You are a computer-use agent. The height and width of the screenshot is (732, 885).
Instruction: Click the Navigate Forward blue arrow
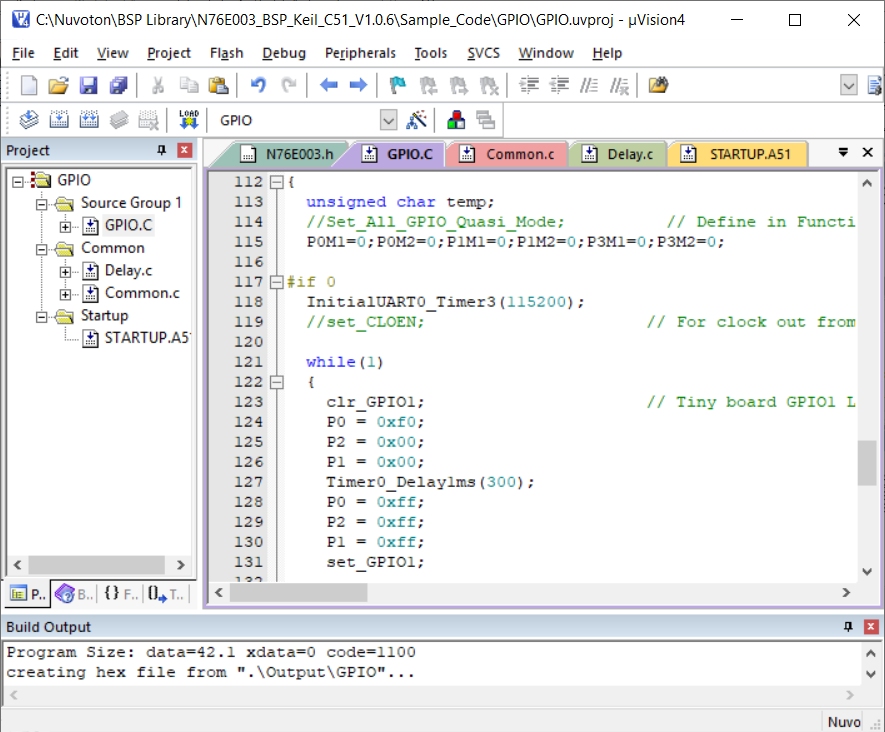(357, 86)
